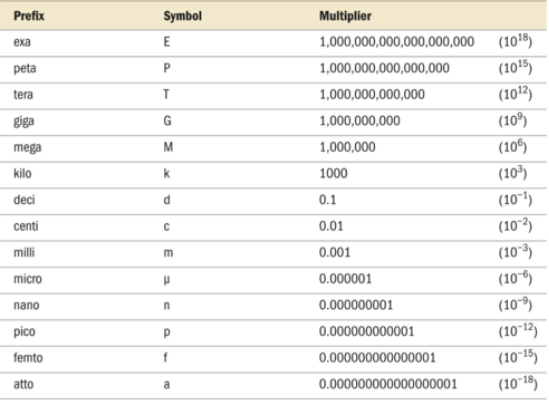Click the µ symbol for micro
Screen dimensions: 549x400
[x=167, y=280]
